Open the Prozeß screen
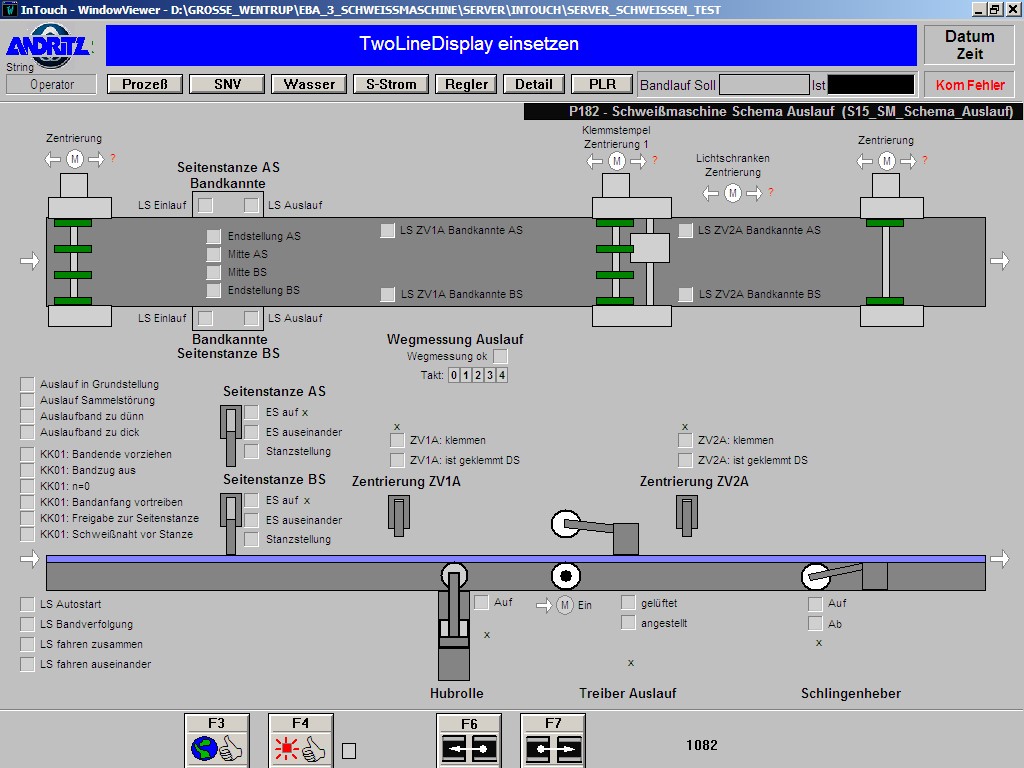Viewport: 1024px width, 768px height. coord(145,84)
